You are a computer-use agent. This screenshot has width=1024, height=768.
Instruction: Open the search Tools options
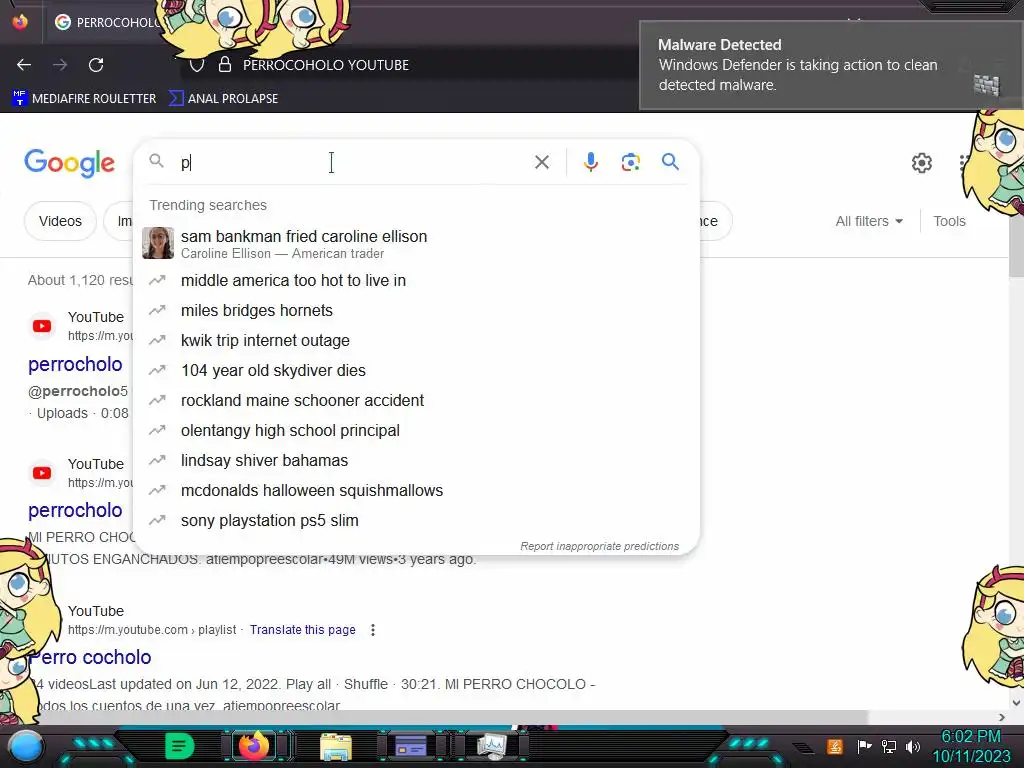(x=949, y=221)
